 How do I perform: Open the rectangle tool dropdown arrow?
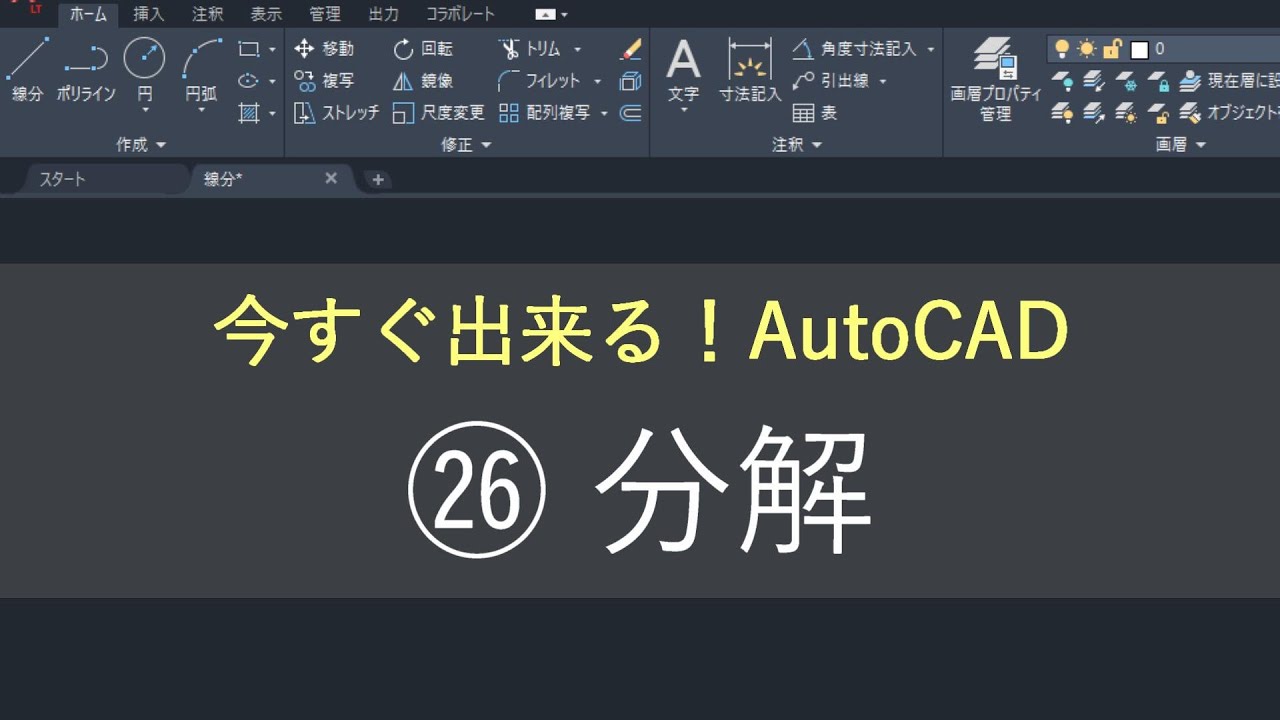click(x=272, y=49)
